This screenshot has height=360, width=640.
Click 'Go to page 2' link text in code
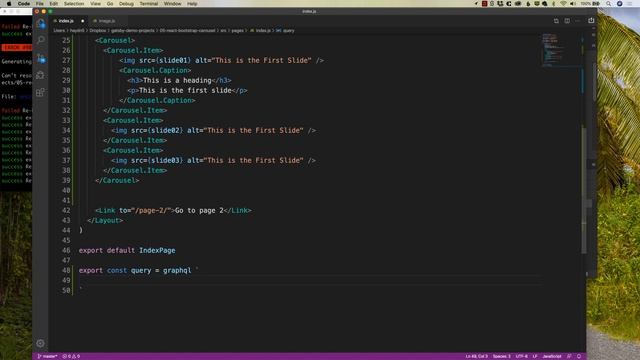point(199,211)
